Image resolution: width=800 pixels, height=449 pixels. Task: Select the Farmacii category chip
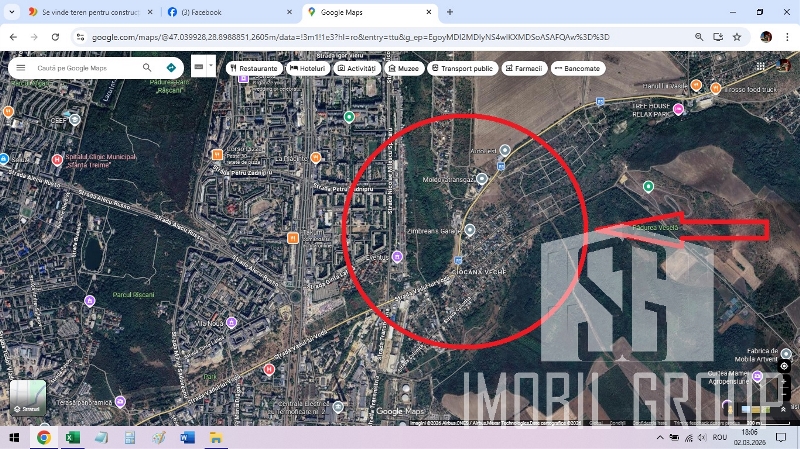(524, 69)
